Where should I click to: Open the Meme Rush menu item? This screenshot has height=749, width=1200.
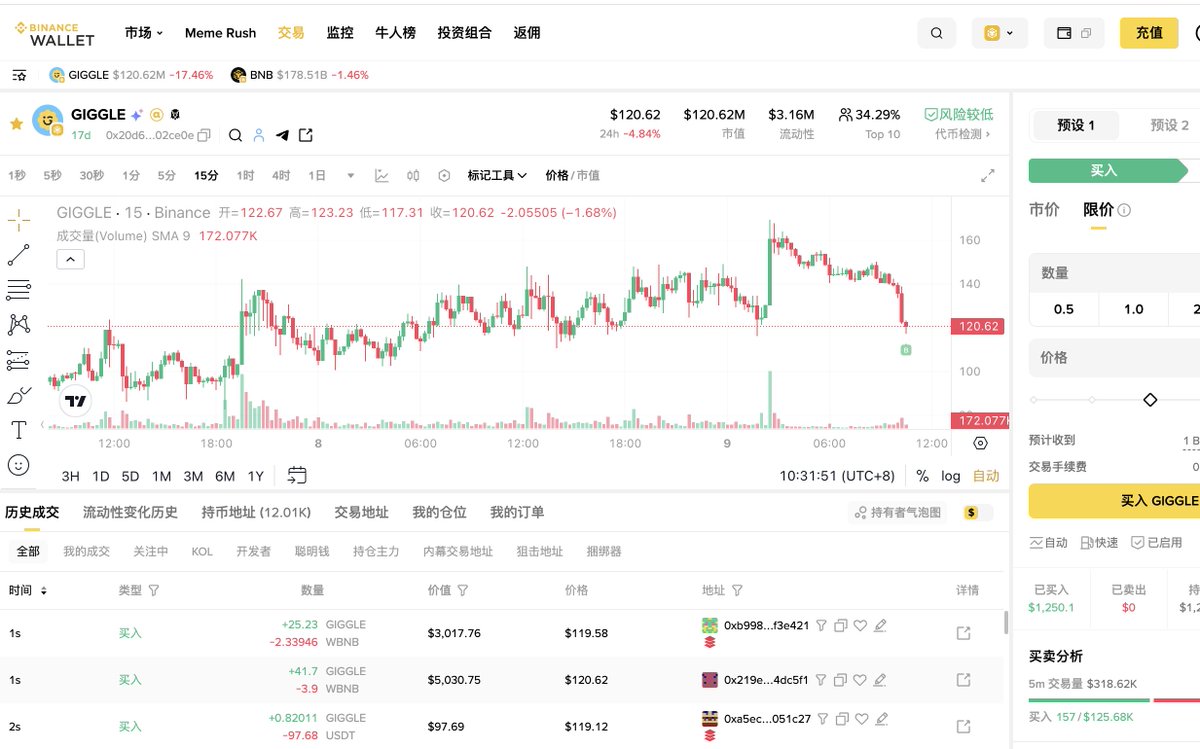pos(220,33)
